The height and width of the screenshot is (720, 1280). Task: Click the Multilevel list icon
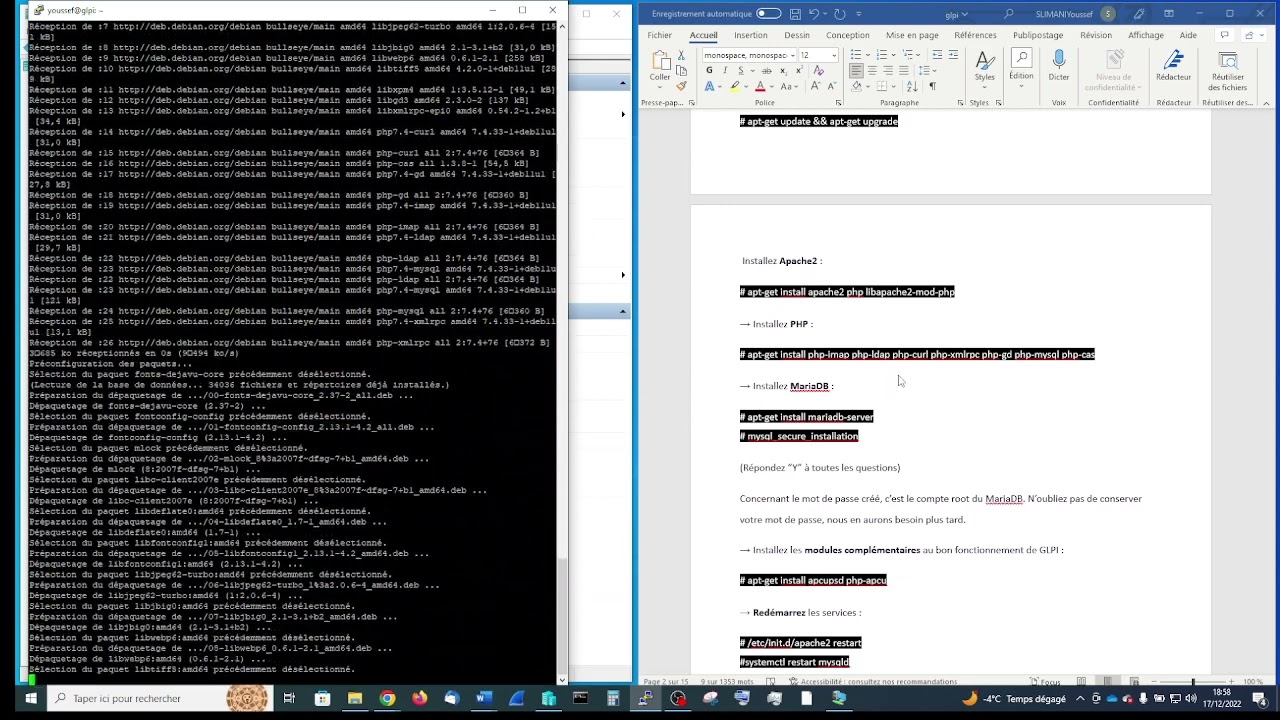coord(908,55)
